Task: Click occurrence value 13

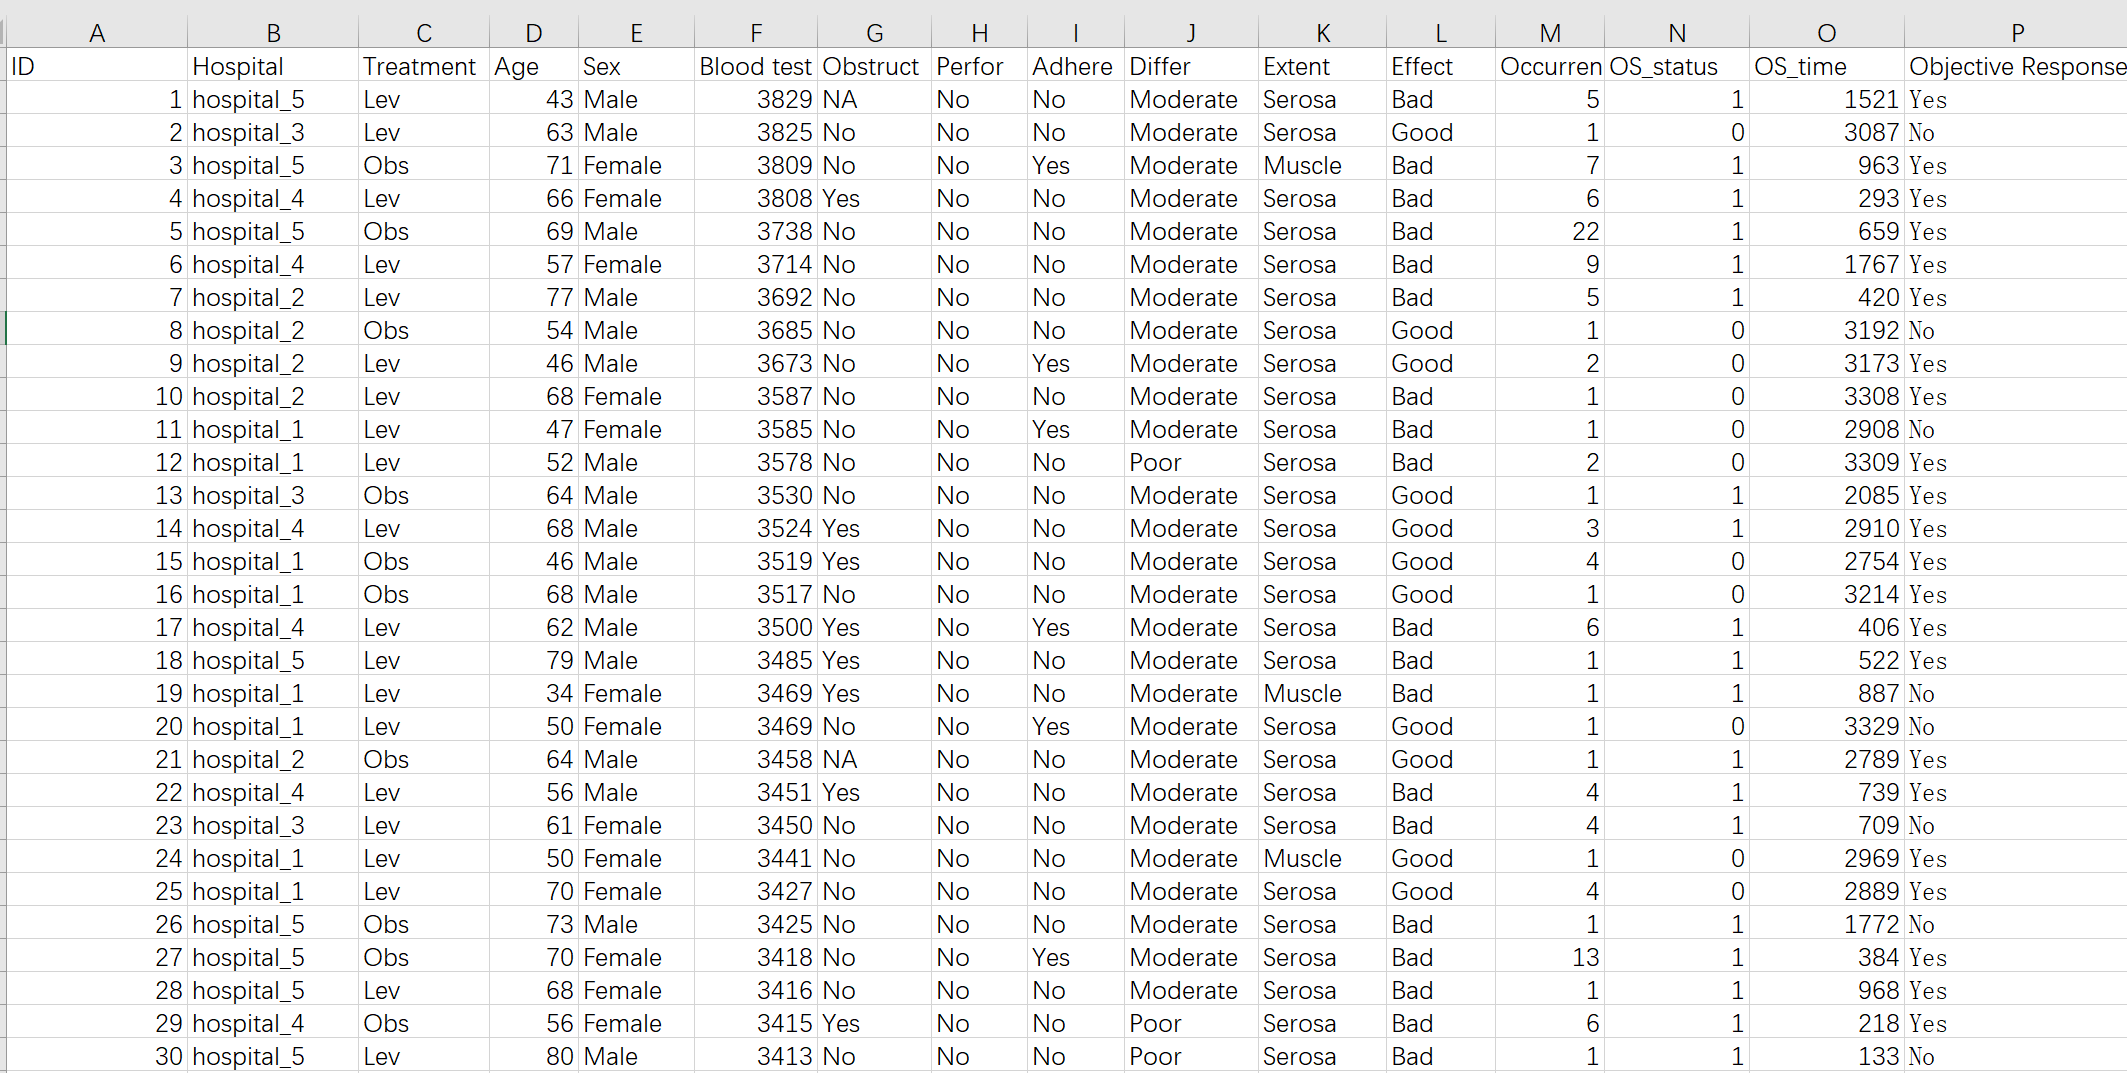Action: pyautogui.click(x=1550, y=957)
